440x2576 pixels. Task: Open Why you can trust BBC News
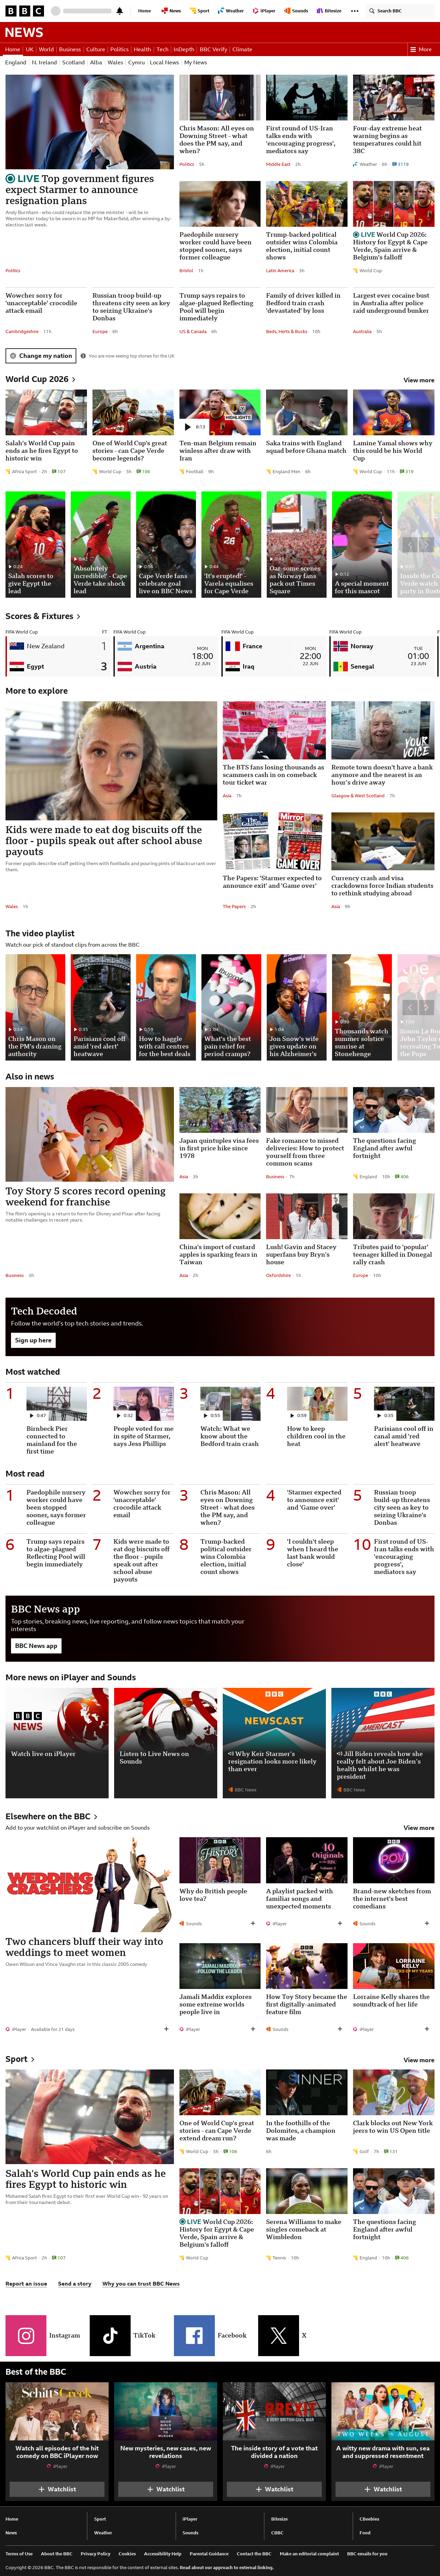tap(141, 2283)
